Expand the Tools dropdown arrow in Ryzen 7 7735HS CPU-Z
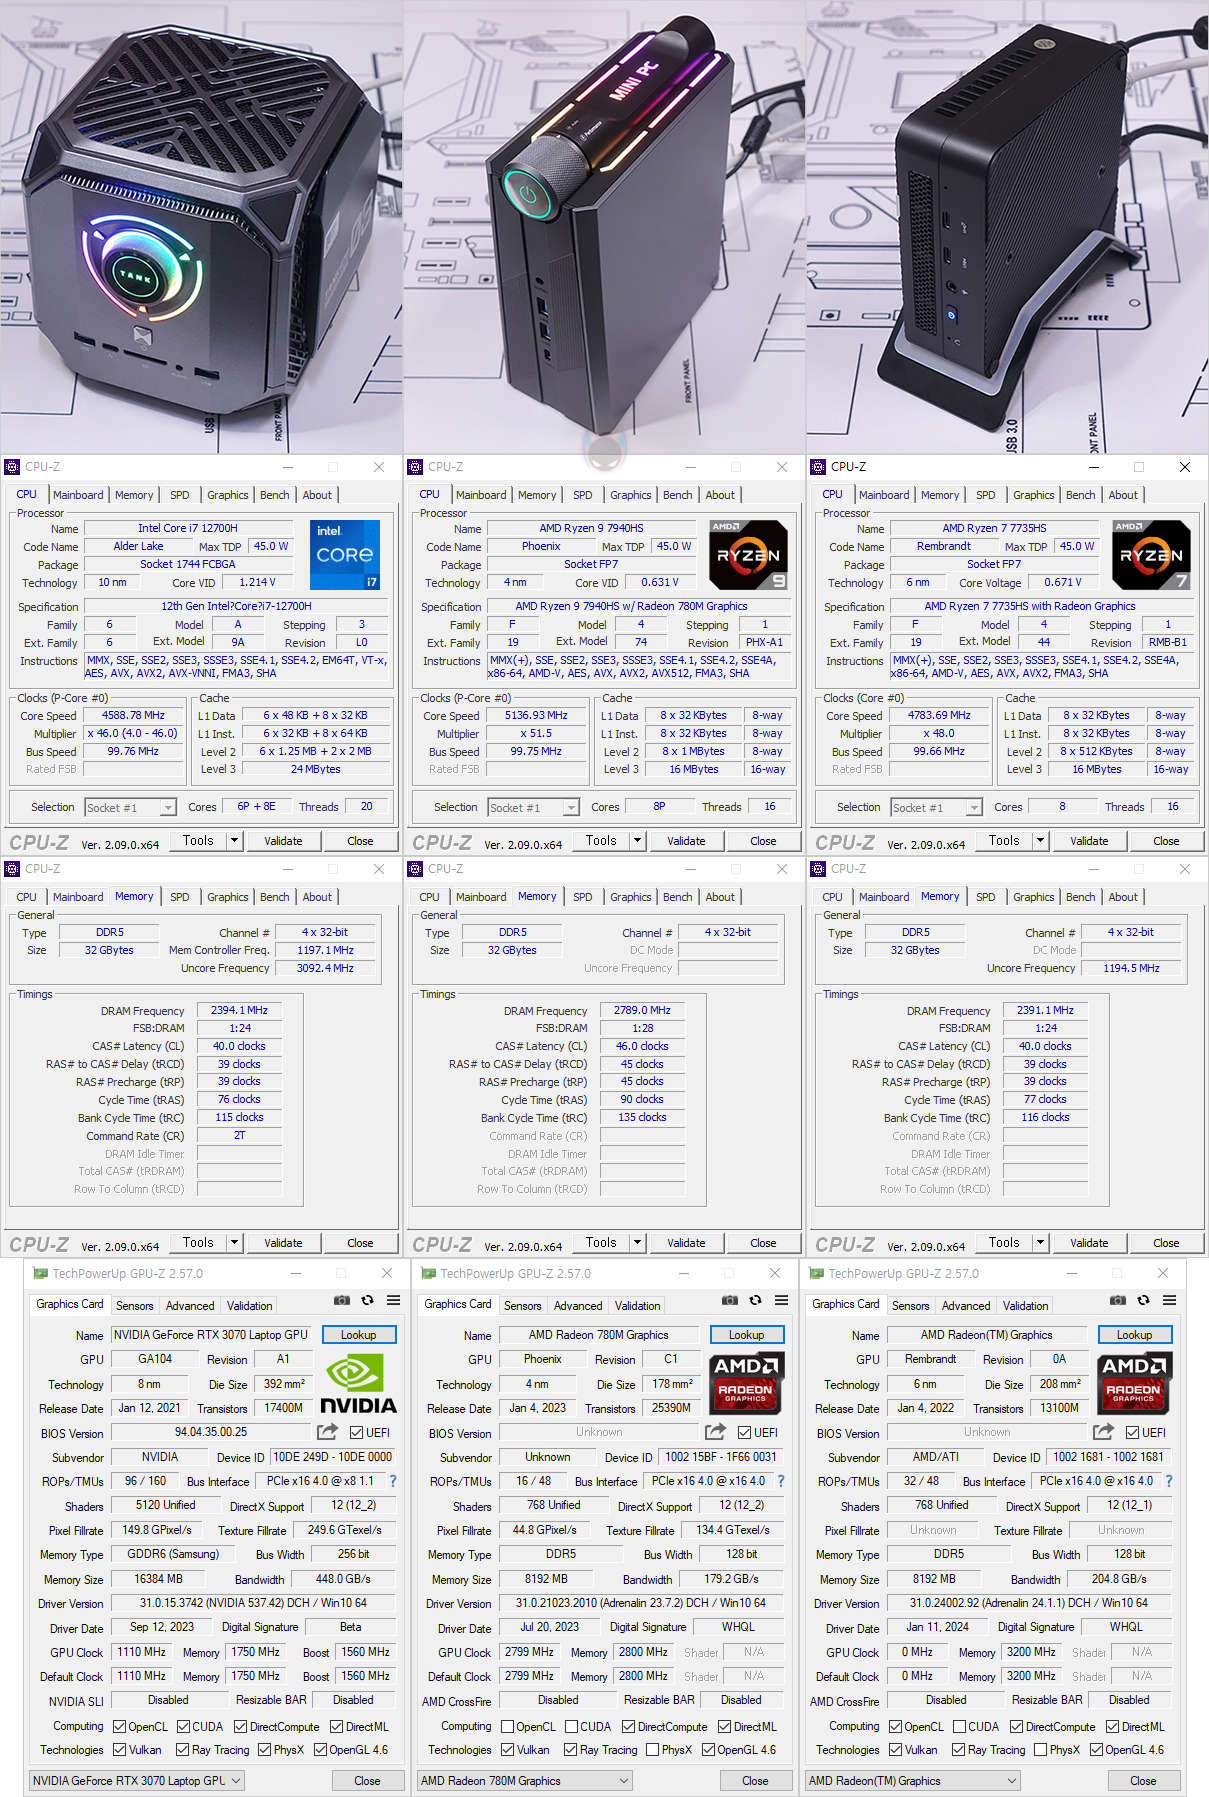 pos(1041,841)
